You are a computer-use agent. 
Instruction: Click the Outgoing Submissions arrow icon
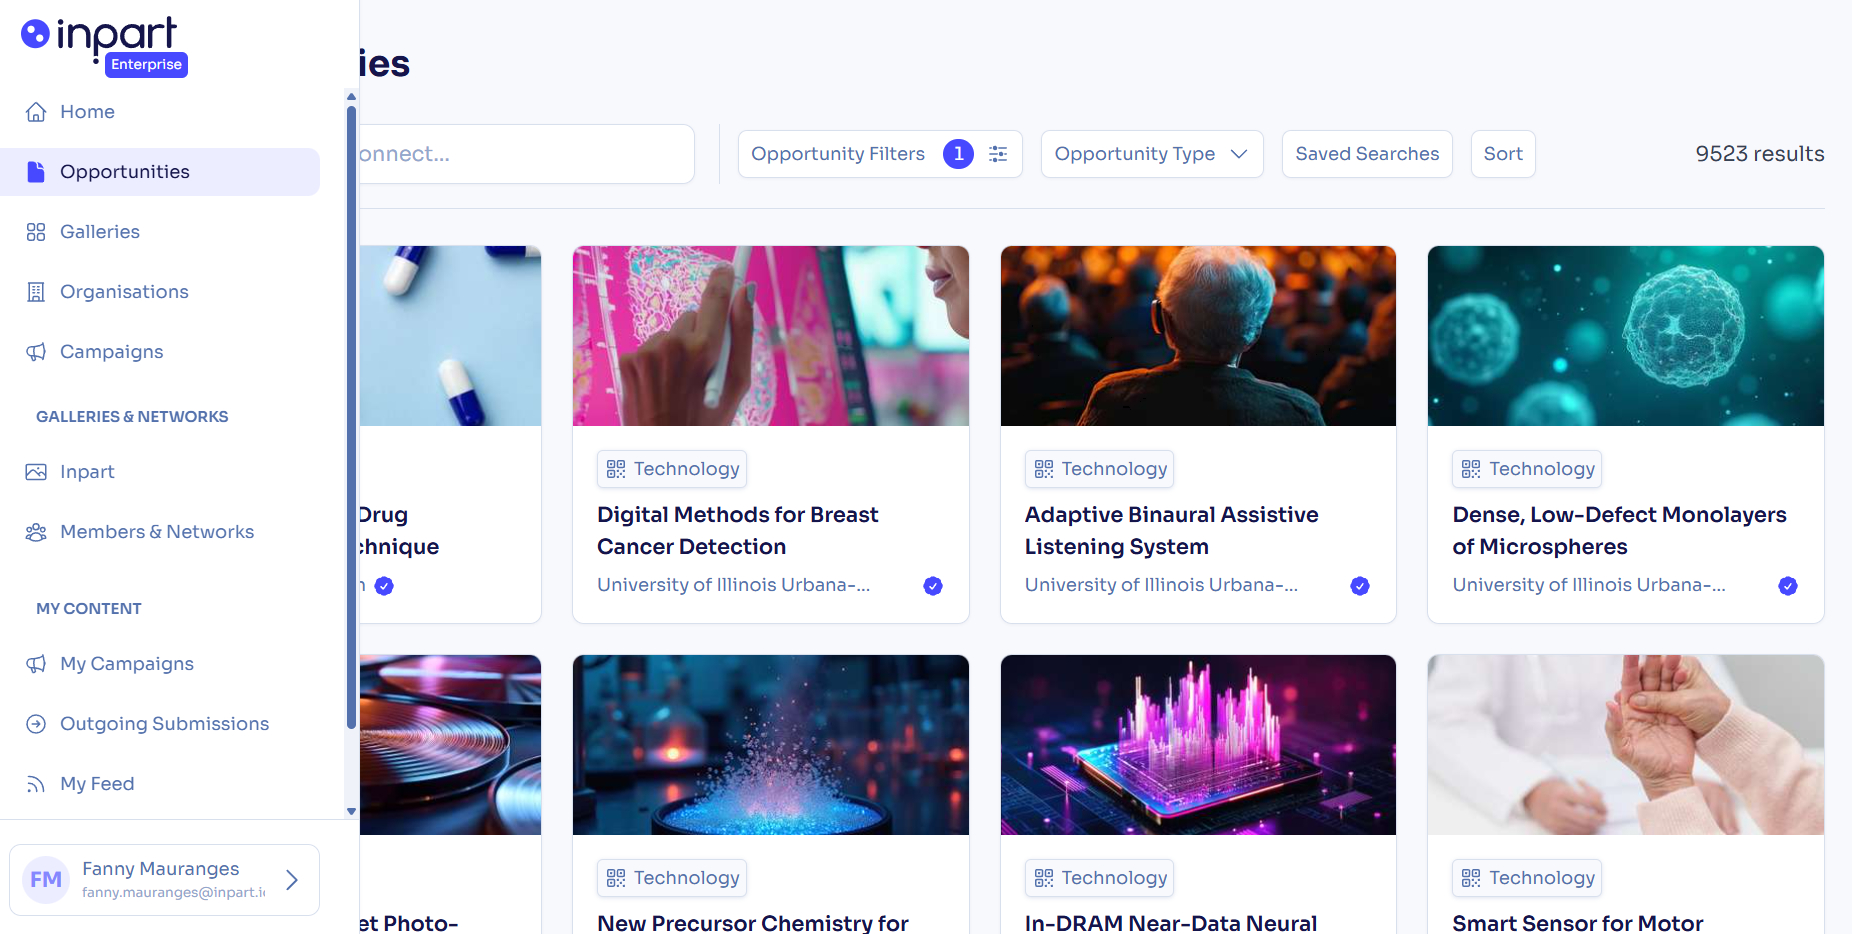(x=36, y=724)
